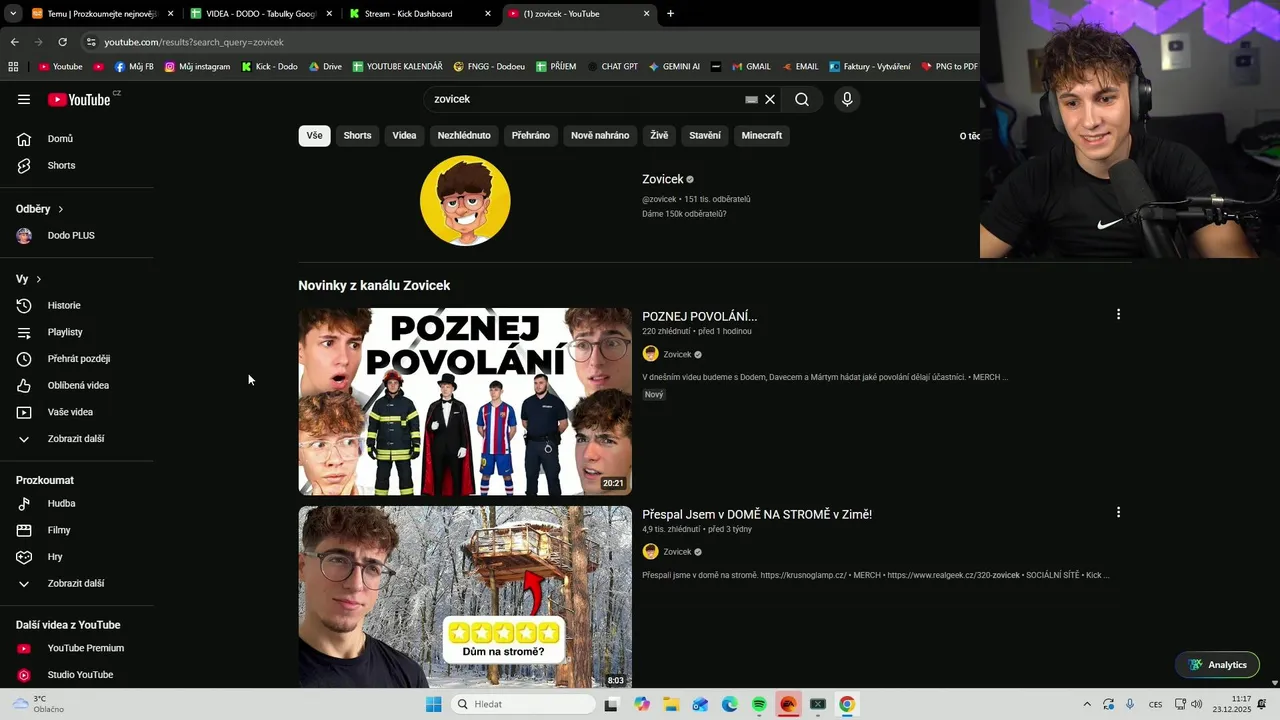
Task: Open a new browser tab
Action: coord(670,14)
